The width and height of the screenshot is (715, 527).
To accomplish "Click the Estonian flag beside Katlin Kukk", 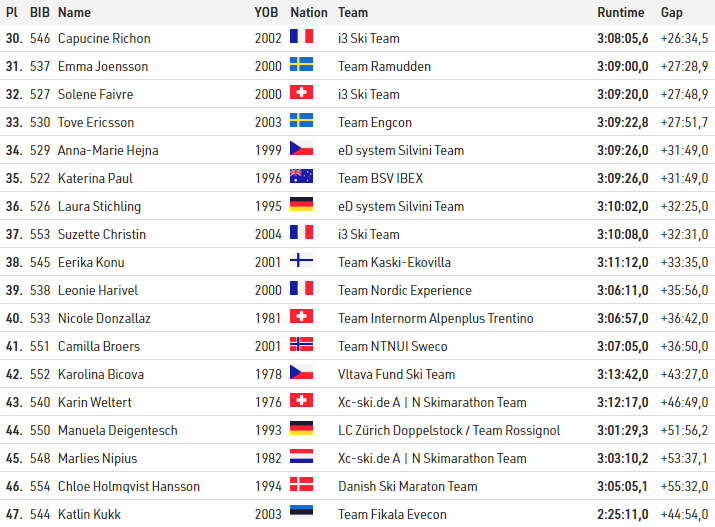I will click(301, 514).
